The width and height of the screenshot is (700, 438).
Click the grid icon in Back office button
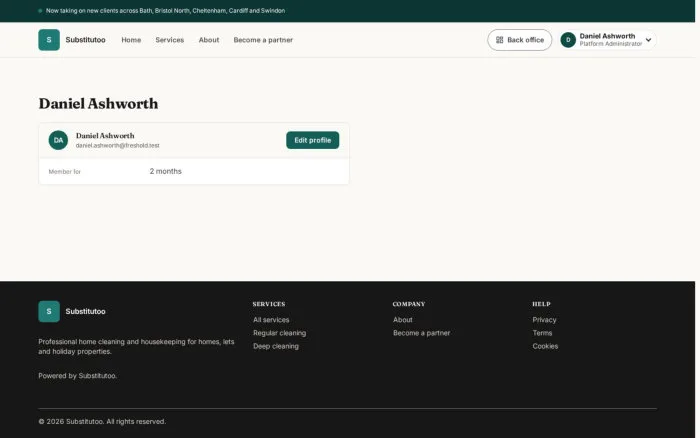[x=500, y=40]
